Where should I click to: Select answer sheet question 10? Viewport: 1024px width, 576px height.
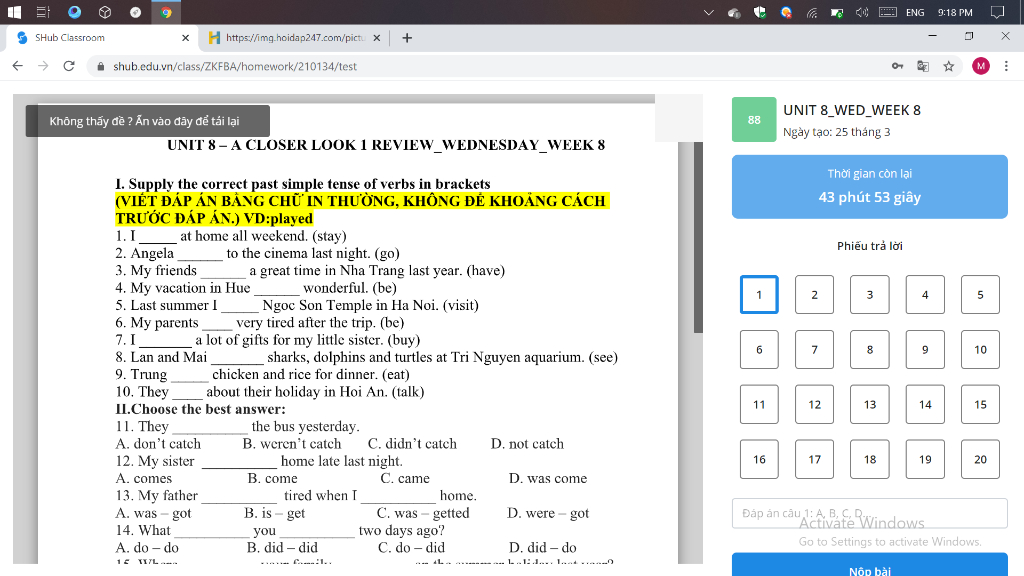point(980,349)
